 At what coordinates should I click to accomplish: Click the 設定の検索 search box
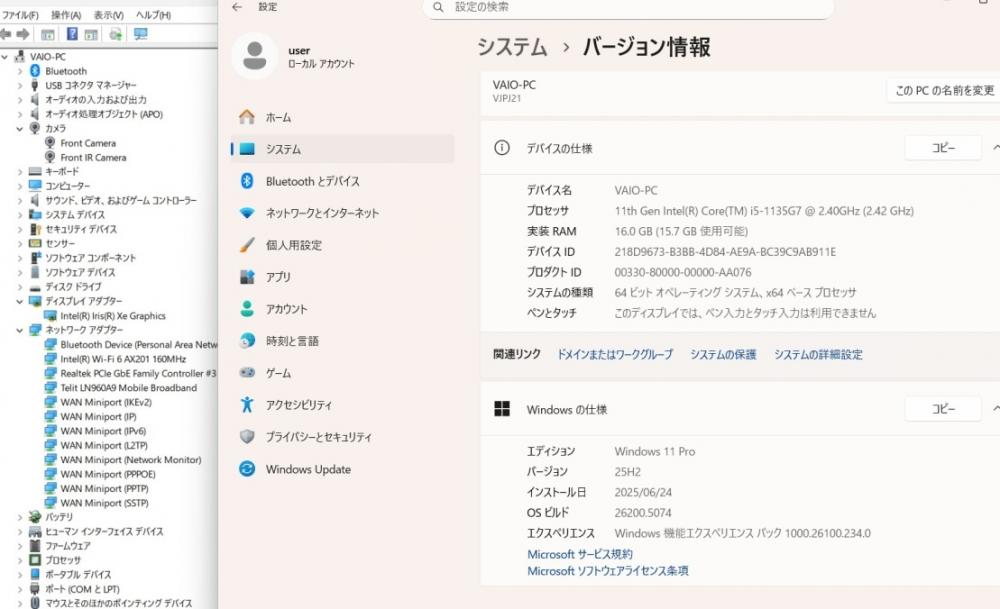pyautogui.click(x=628, y=8)
